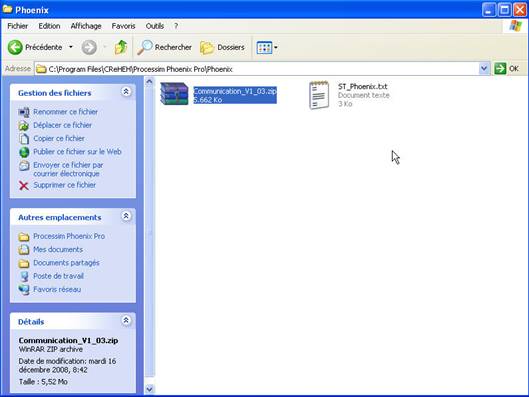Click the side panel scrollbar thumb
Screen dimensions: 529x397
pyautogui.click(x=149, y=231)
